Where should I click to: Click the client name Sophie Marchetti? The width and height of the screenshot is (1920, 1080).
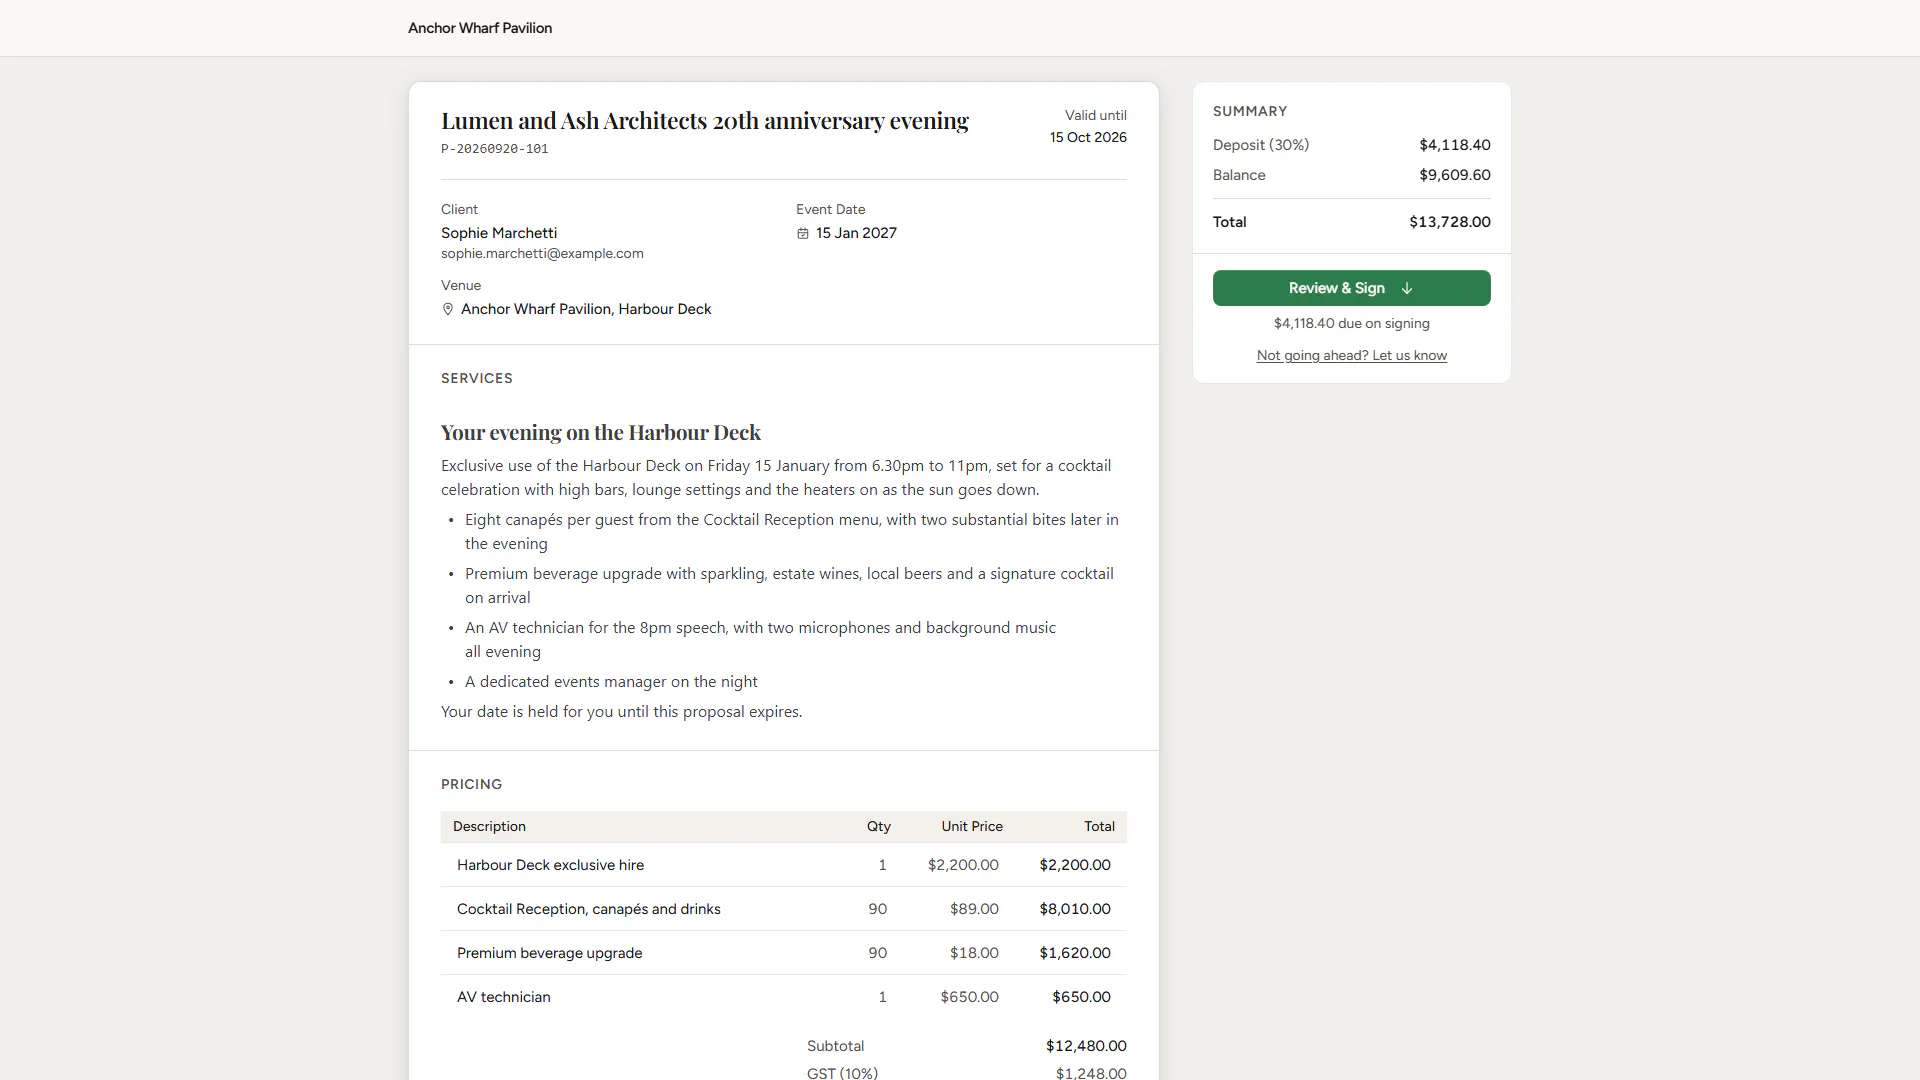tap(499, 233)
